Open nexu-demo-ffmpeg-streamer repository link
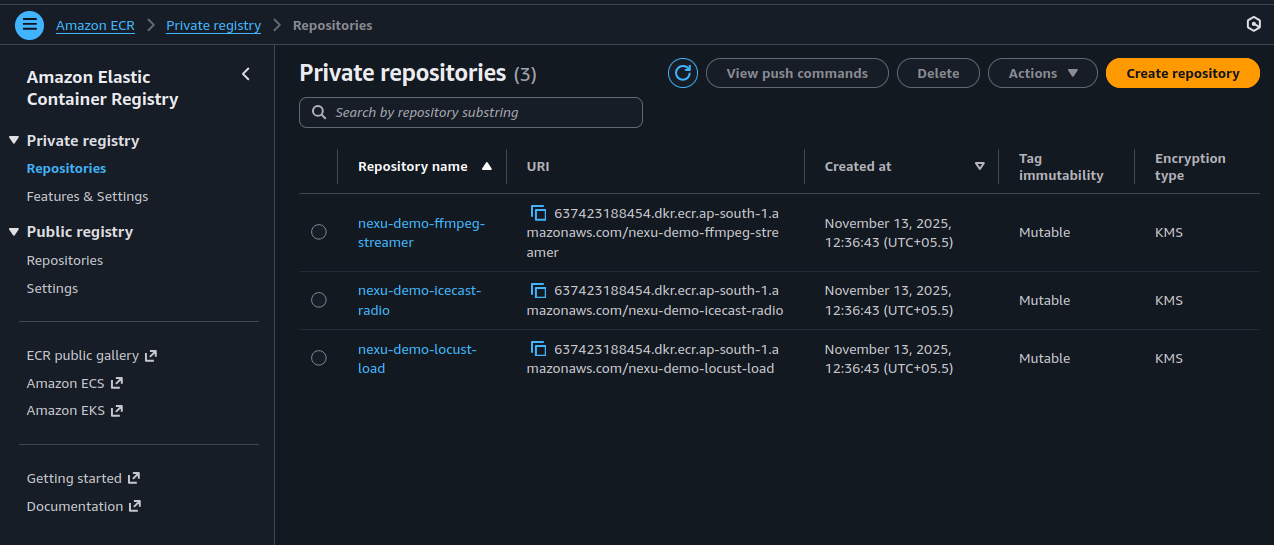Viewport: 1274px width, 545px height. tap(421, 233)
